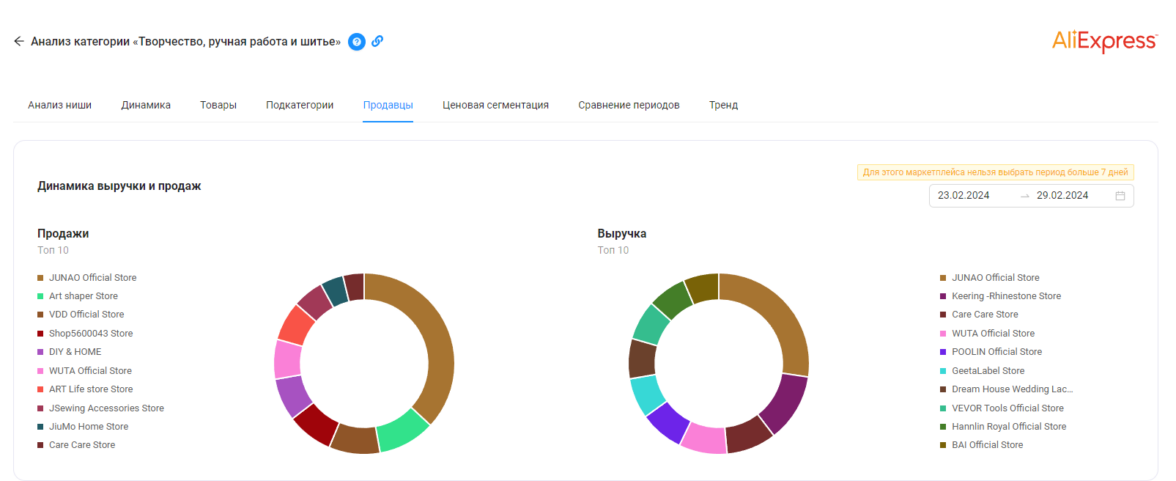The image size is (1176, 481).
Task: Click start date 23.02.2024 field
Action: point(964,196)
